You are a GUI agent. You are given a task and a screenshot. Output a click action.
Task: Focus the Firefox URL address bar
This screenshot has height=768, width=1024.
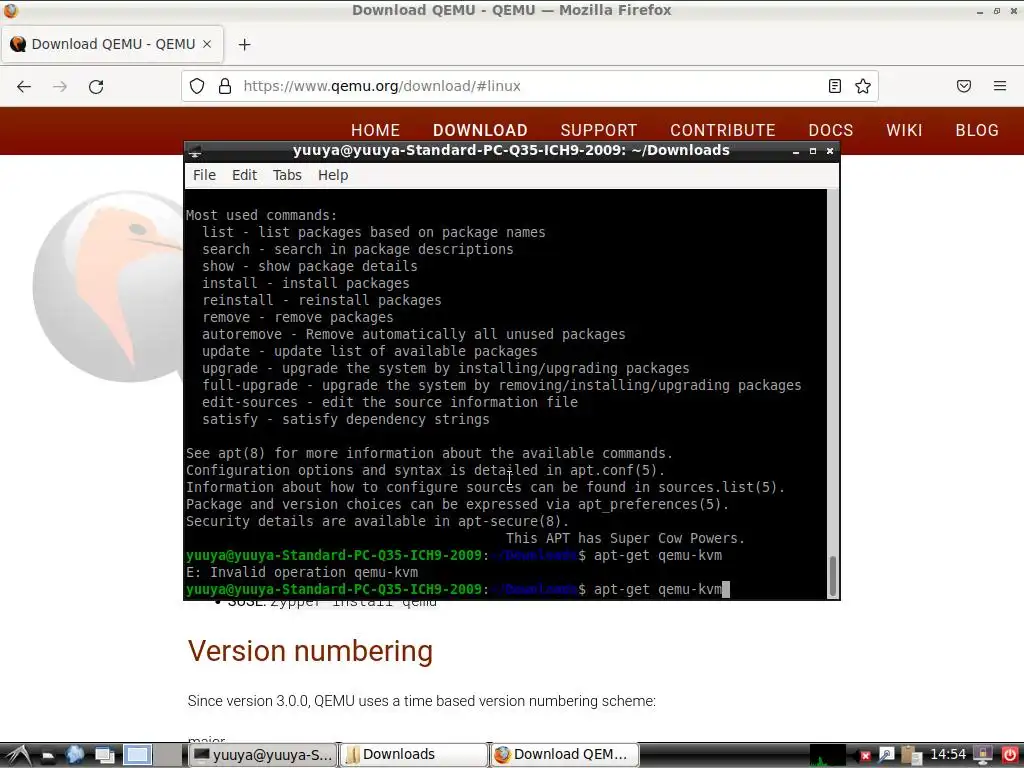[x=529, y=86]
